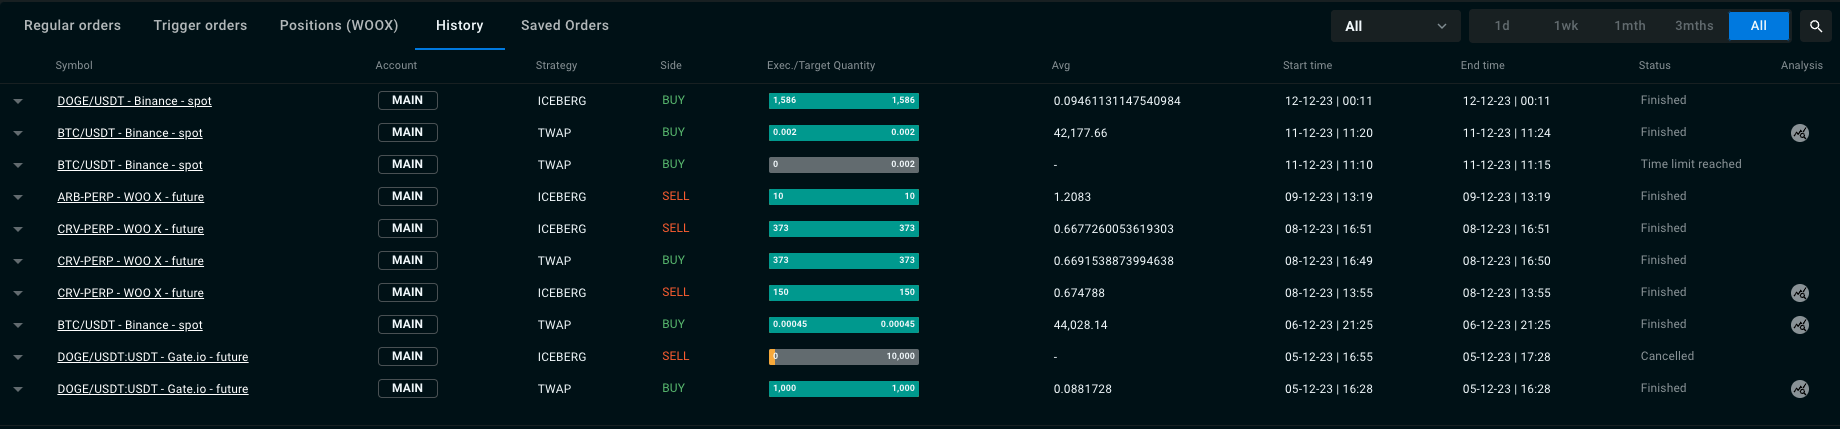The height and width of the screenshot is (429, 1840).
Task: Select the 1d time range
Action: click(1502, 26)
